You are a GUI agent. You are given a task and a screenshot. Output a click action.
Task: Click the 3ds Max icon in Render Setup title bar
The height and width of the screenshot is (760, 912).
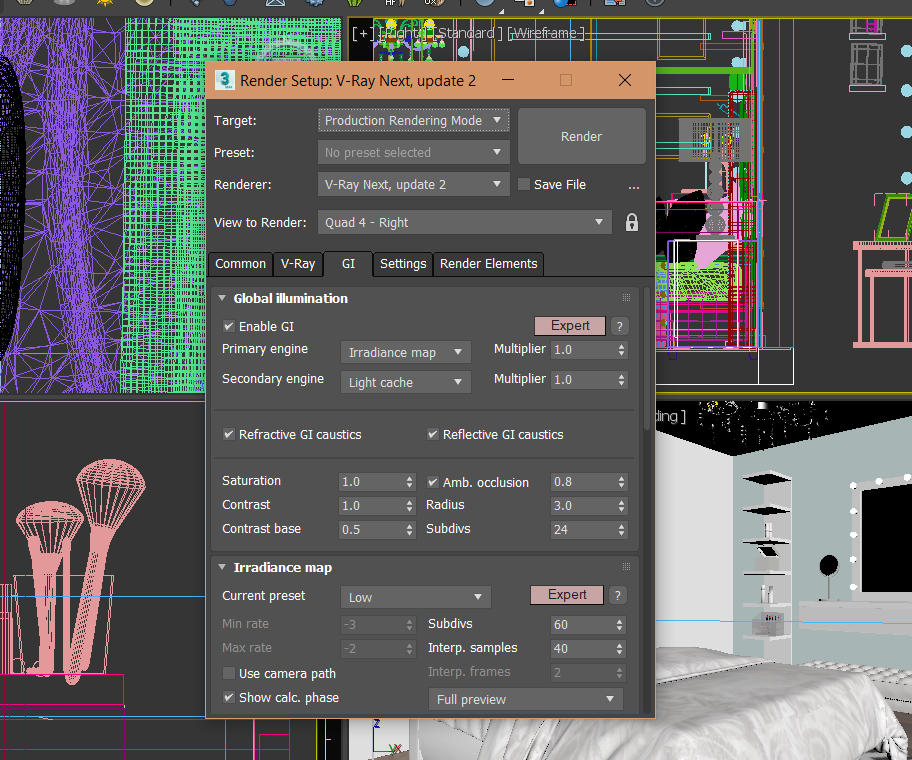pyautogui.click(x=225, y=80)
